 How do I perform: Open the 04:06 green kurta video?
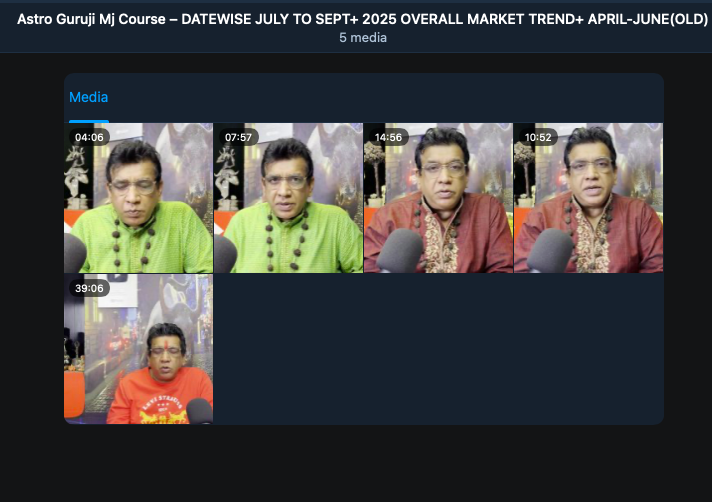pos(138,198)
